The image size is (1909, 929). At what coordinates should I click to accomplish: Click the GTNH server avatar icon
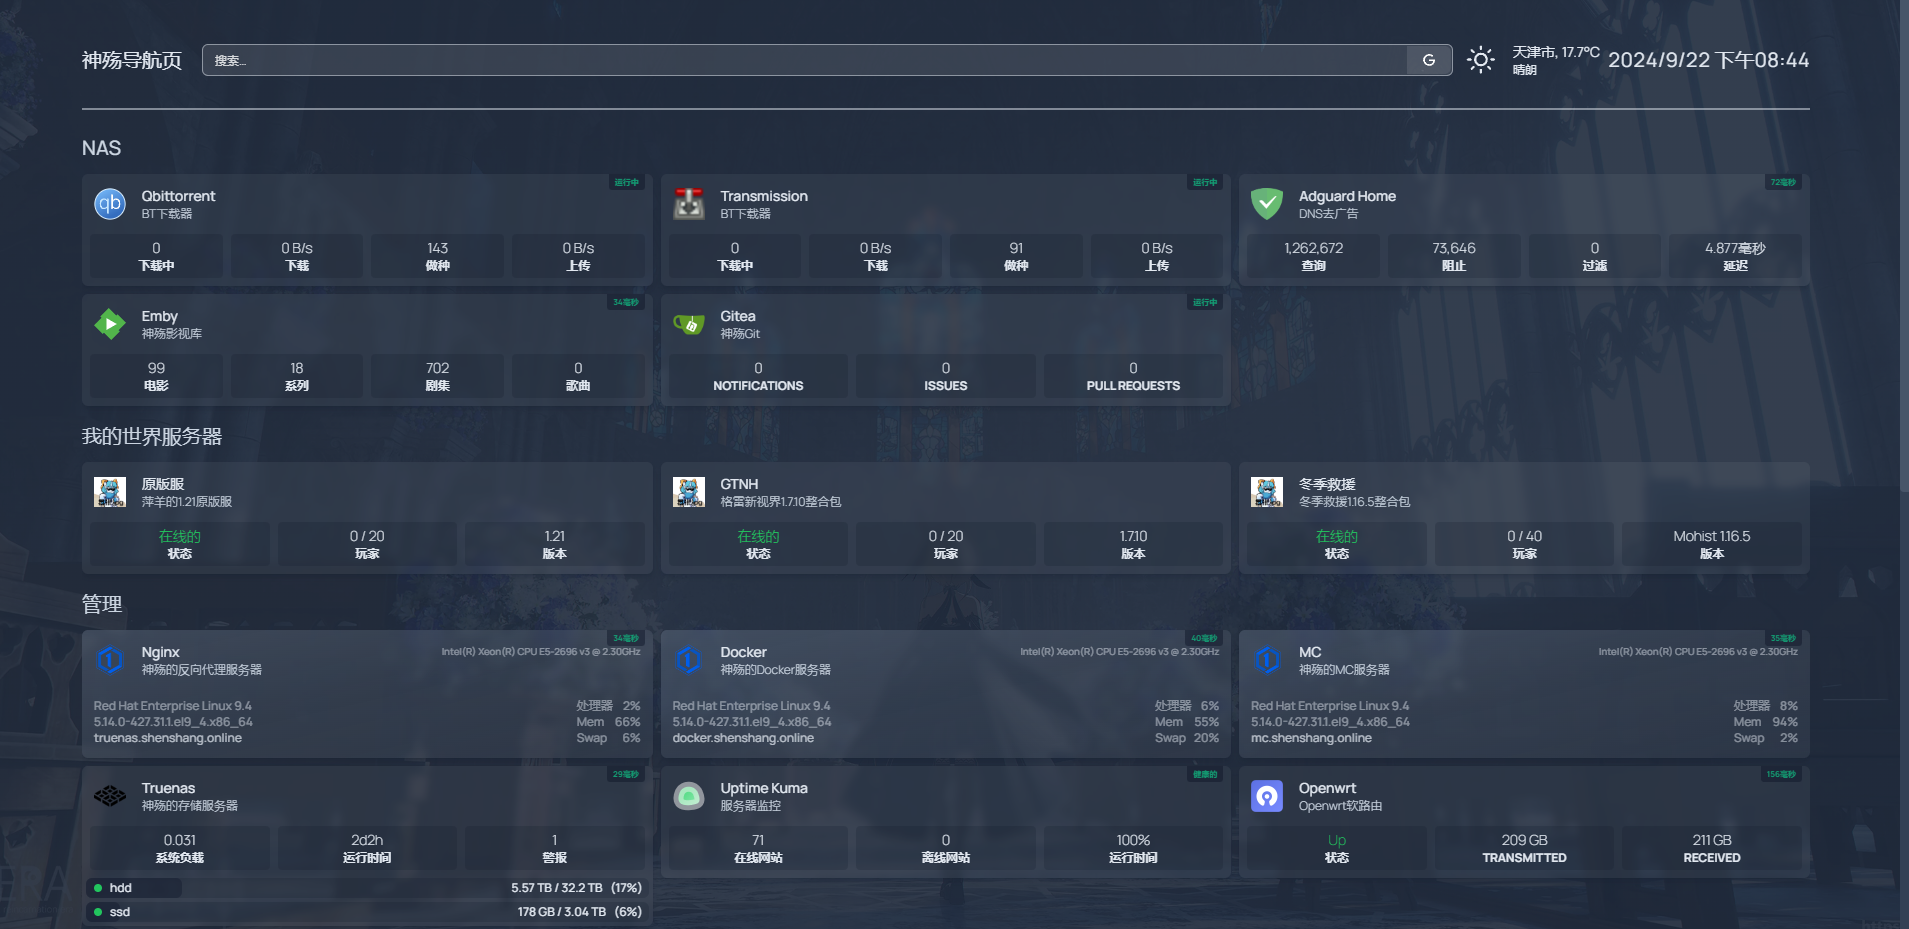[x=689, y=492]
